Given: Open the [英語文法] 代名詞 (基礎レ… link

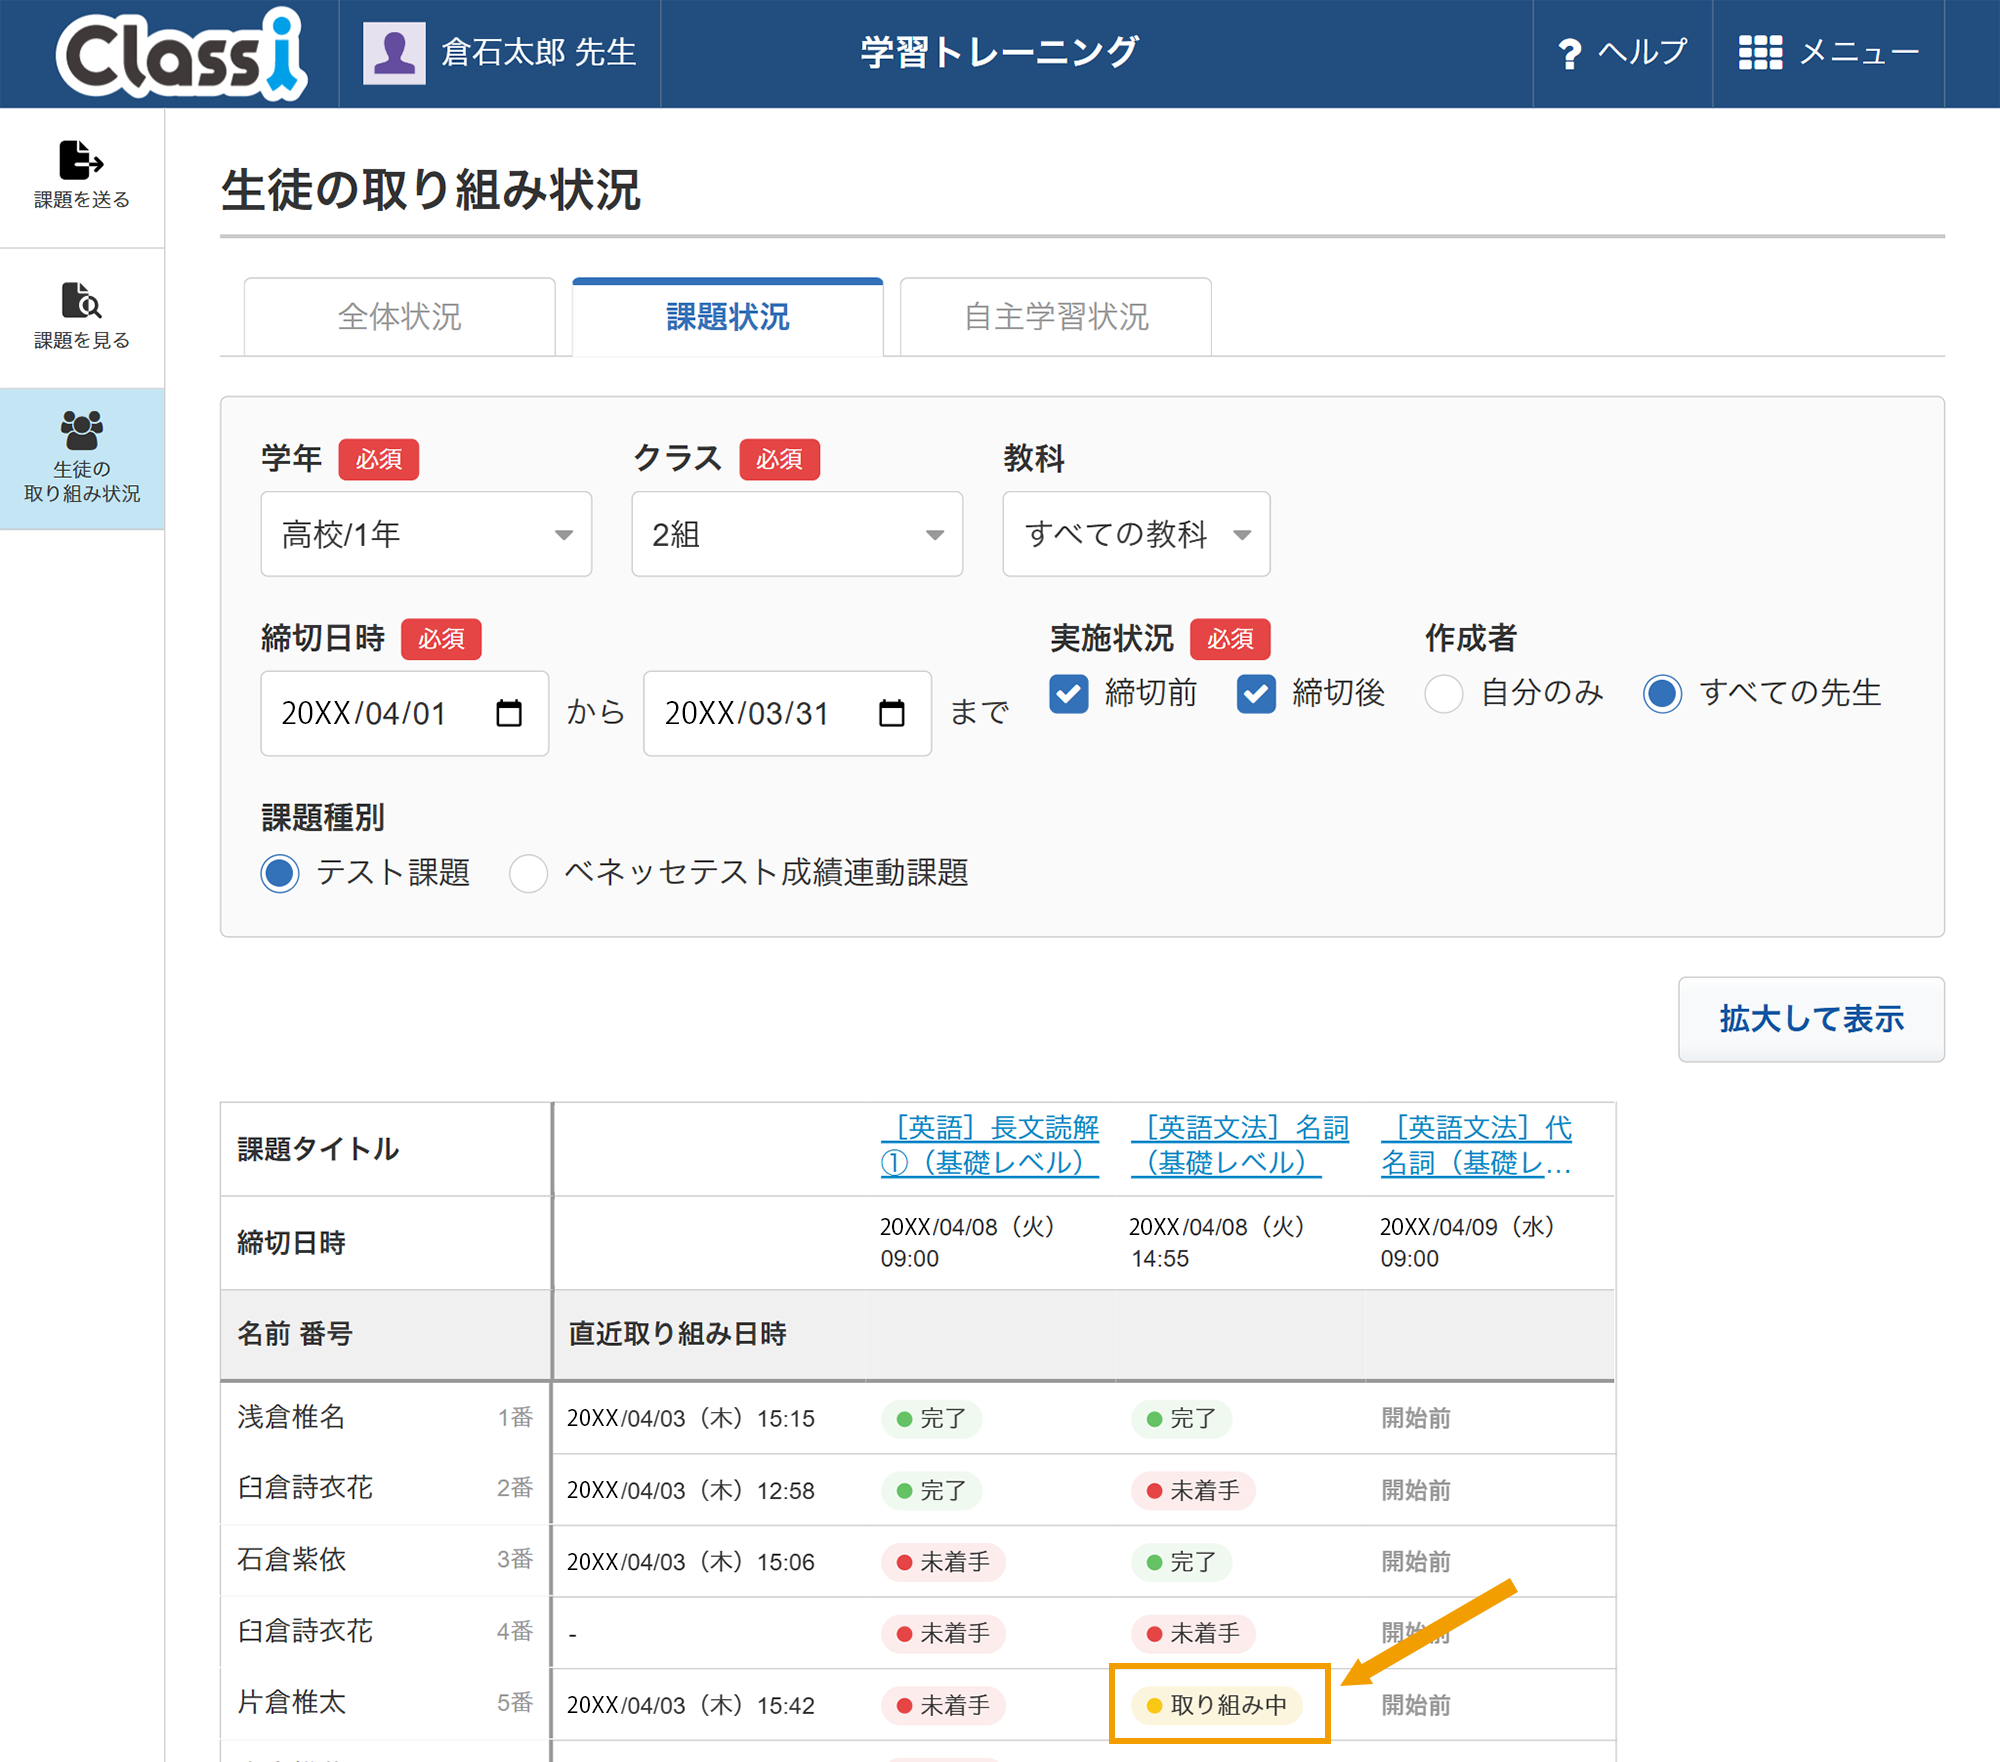Looking at the screenshot, I should point(1477,1145).
